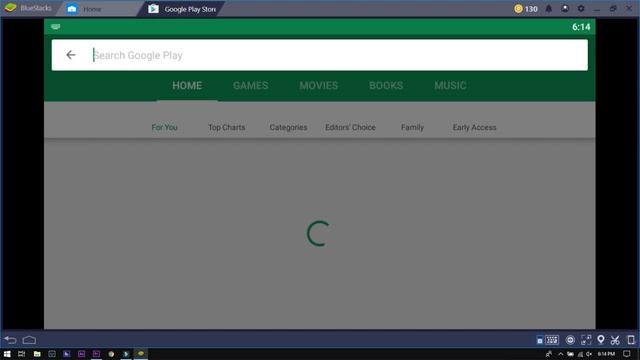The width and height of the screenshot is (640, 360).
Task: Click the small blue app-window icon left of keyboard icon
Action: pyautogui.click(x=540, y=340)
